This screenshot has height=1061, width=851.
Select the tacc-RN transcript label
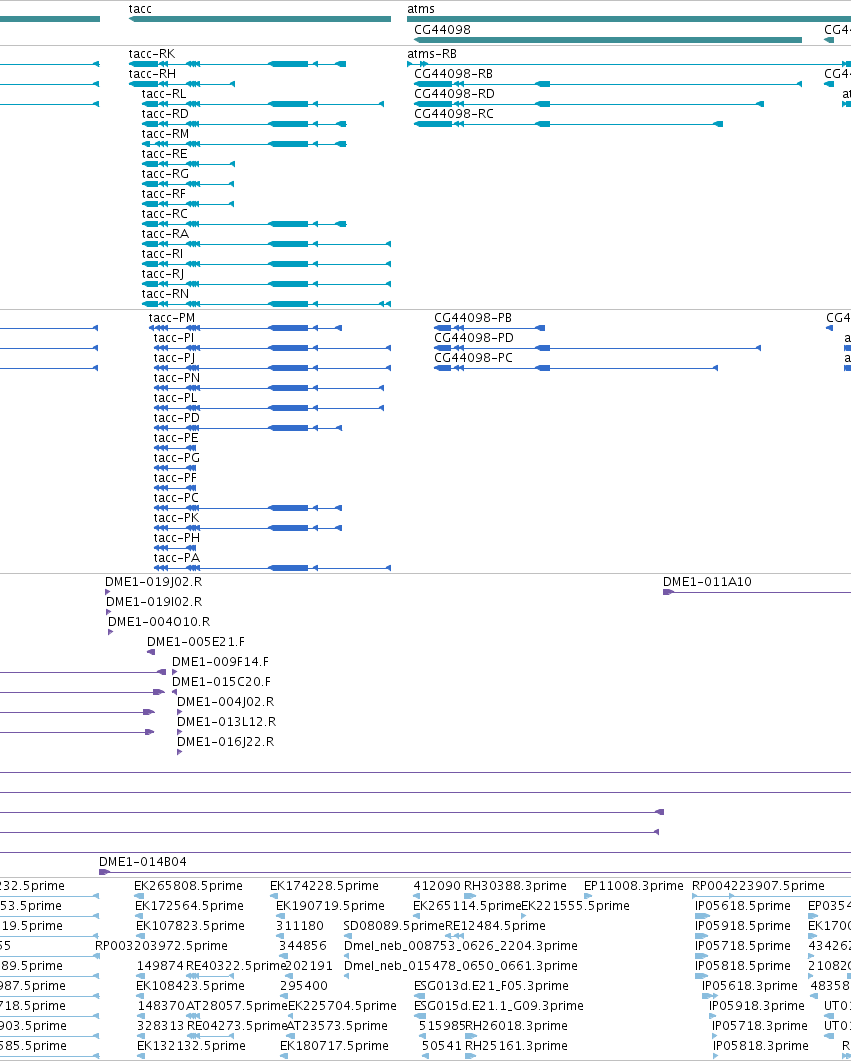point(165,294)
